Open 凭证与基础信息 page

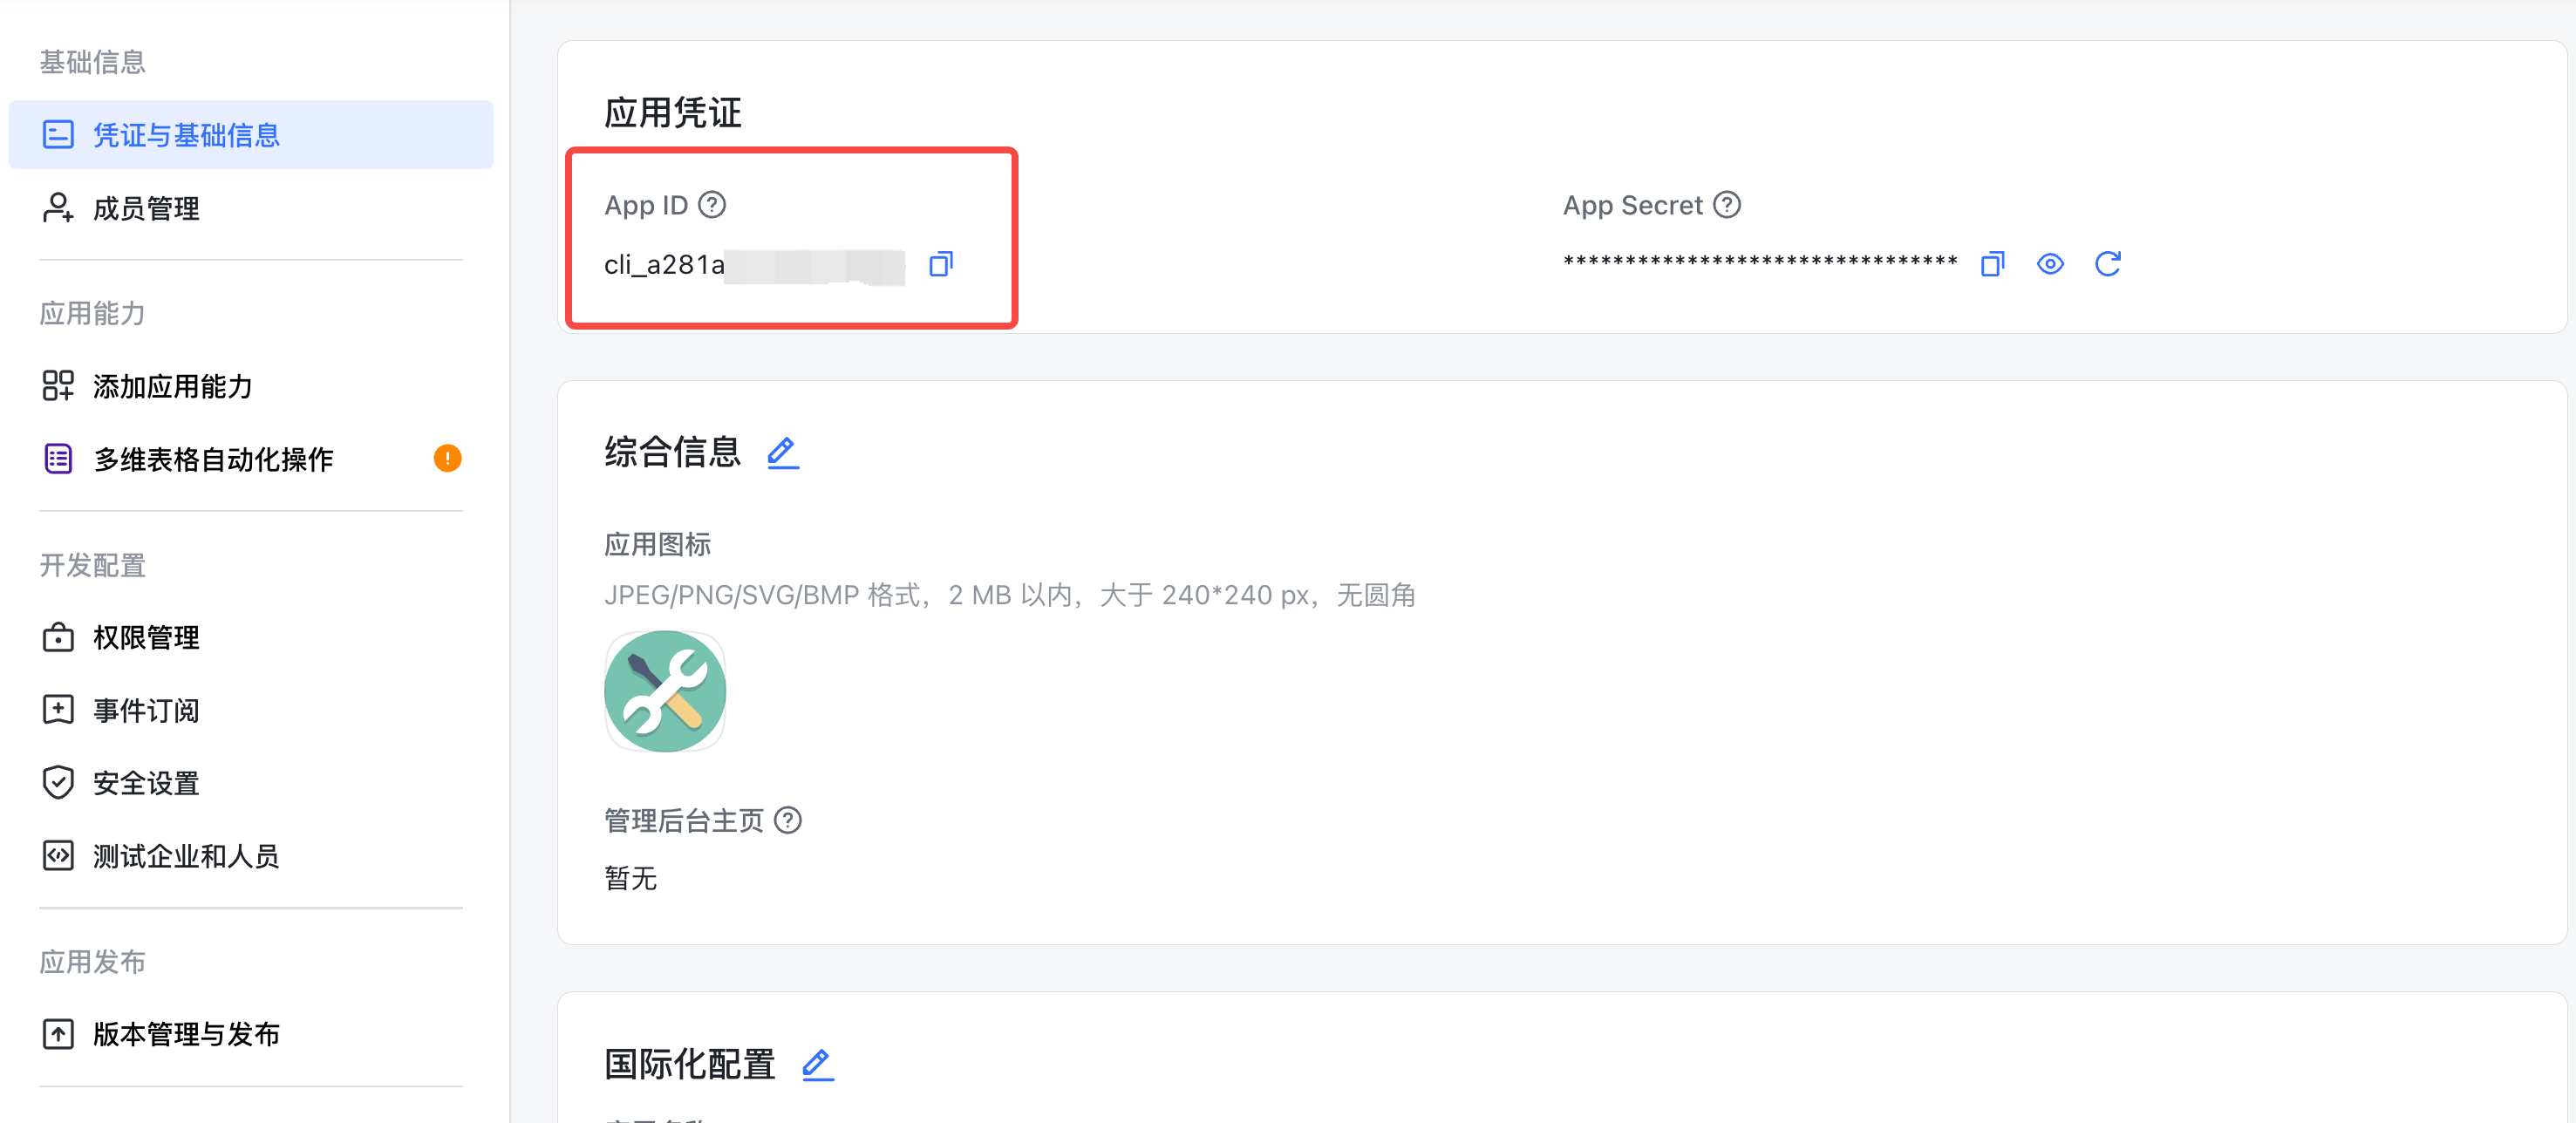click(186, 135)
